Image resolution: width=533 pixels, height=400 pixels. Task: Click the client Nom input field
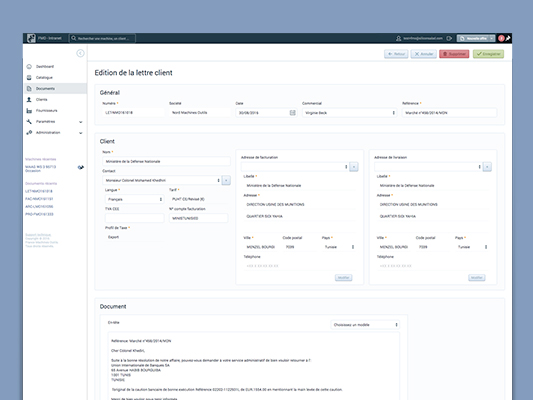pyautogui.click(x=167, y=161)
